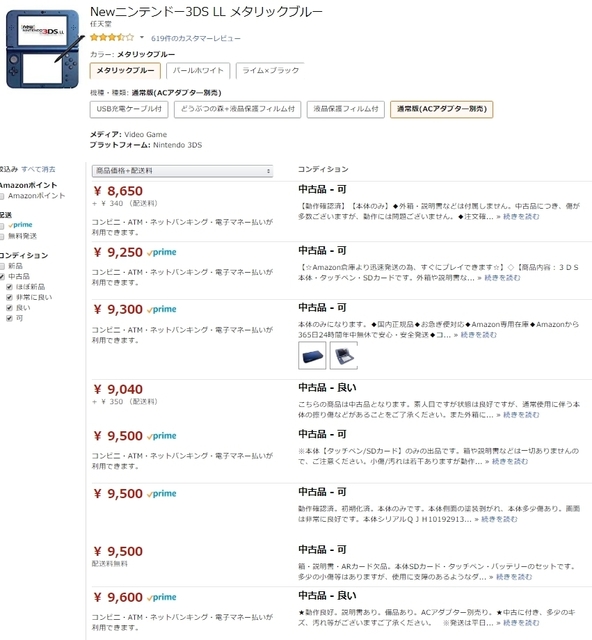Click prime badge beside ¥9,600
The width and height of the screenshot is (592, 640).
point(162,597)
